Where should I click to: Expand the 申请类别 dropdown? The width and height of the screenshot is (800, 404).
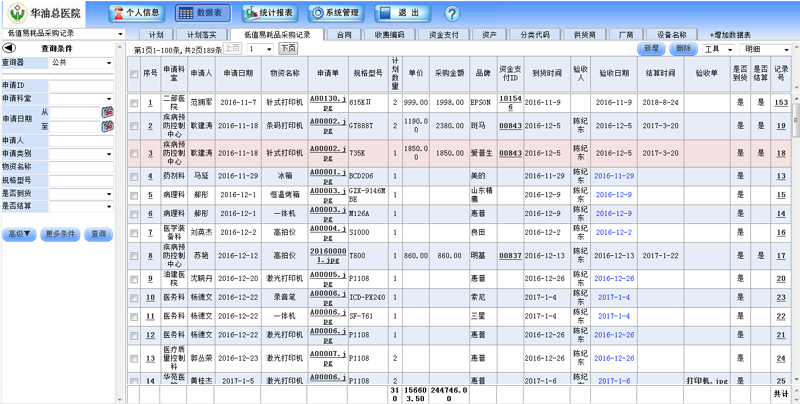[x=82, y=154]
